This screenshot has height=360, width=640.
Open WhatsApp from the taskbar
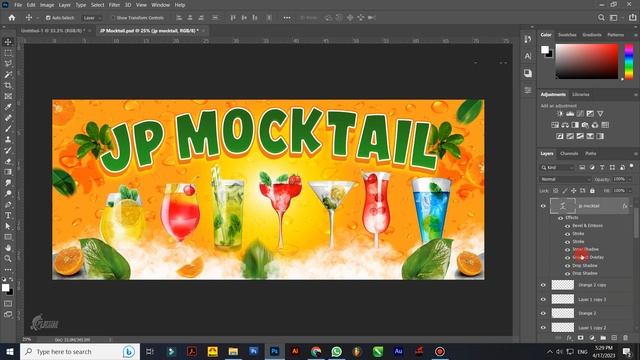click(x=336, y=351)
